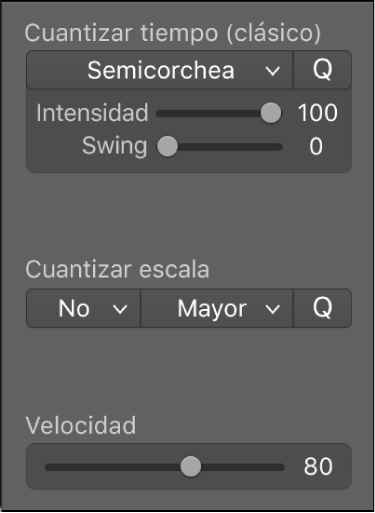Click the Intensidad slider knob
375x513 pixels.
[x=271, y=113]
